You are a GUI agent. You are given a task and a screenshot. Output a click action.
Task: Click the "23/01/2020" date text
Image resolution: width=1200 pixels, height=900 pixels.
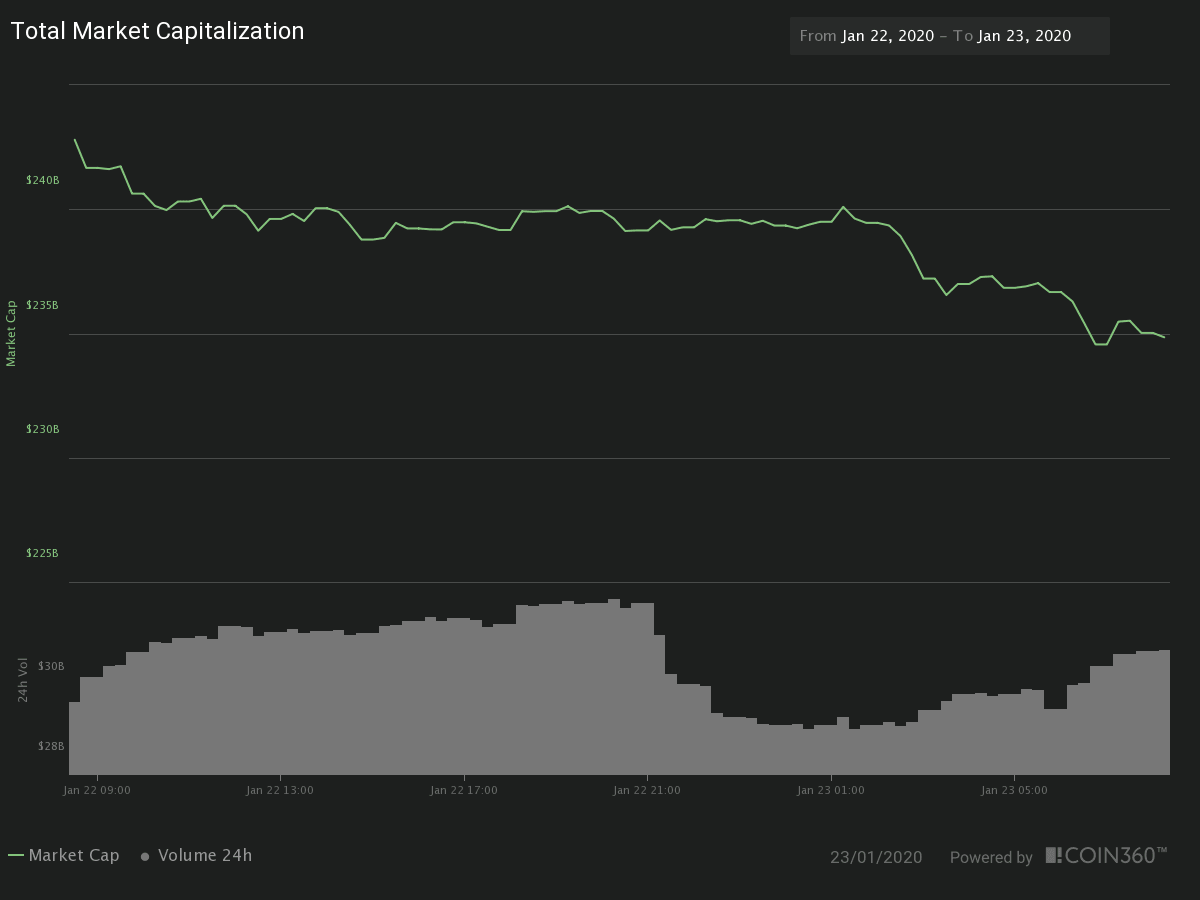point(877,857)
